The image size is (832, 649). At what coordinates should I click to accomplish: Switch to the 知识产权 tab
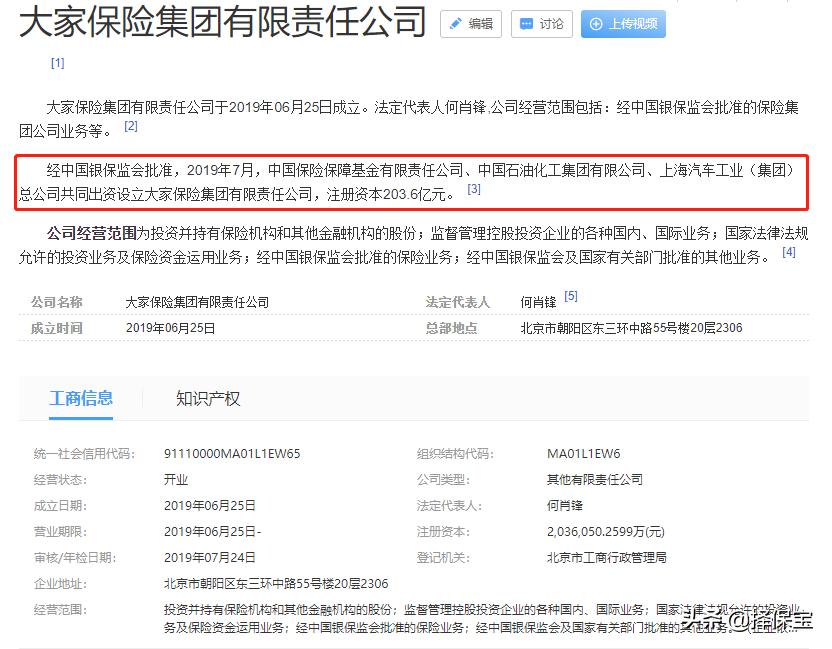[207, 397]
